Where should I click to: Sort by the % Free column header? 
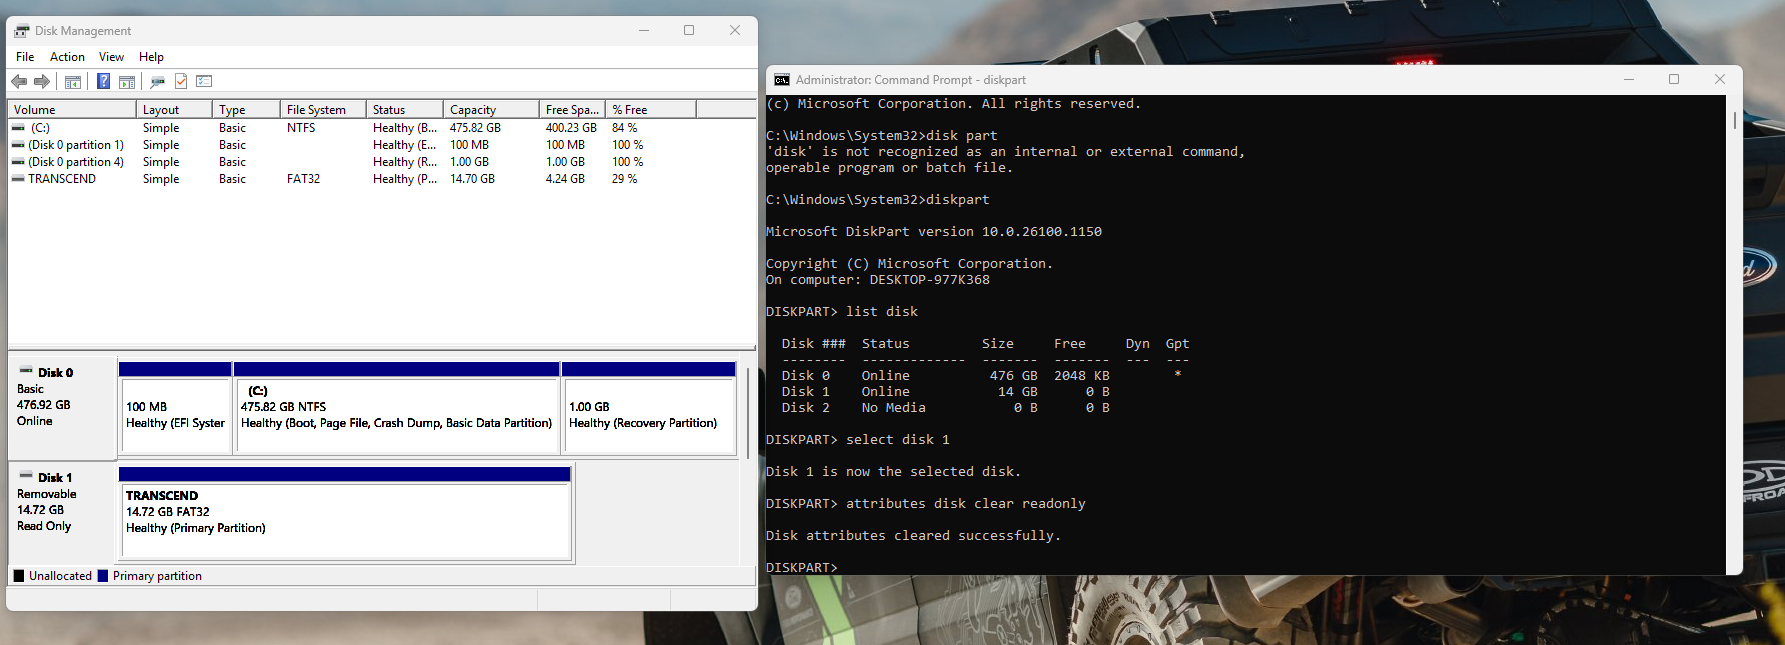pos(651,110)
